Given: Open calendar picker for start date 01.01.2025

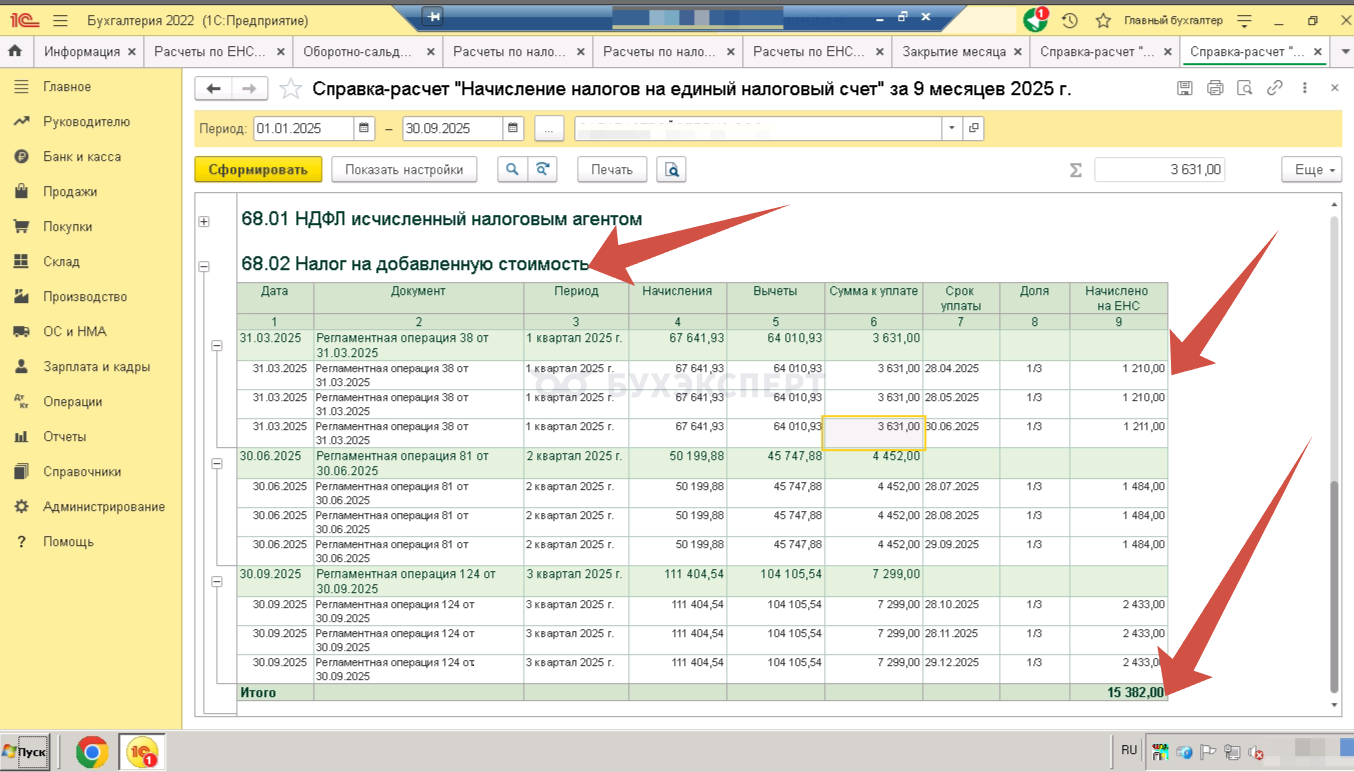Looking at the screenshot, I should (364, 129).
